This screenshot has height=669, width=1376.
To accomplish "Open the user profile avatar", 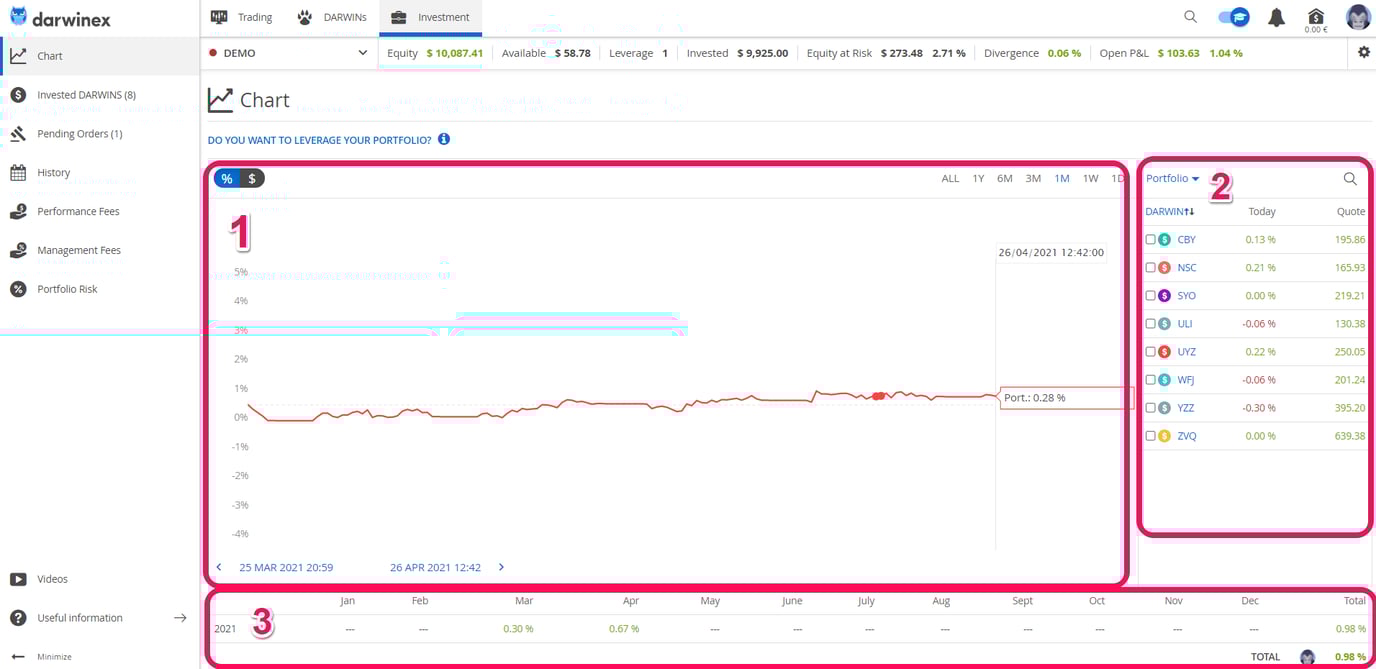I will click(1358, 17).
